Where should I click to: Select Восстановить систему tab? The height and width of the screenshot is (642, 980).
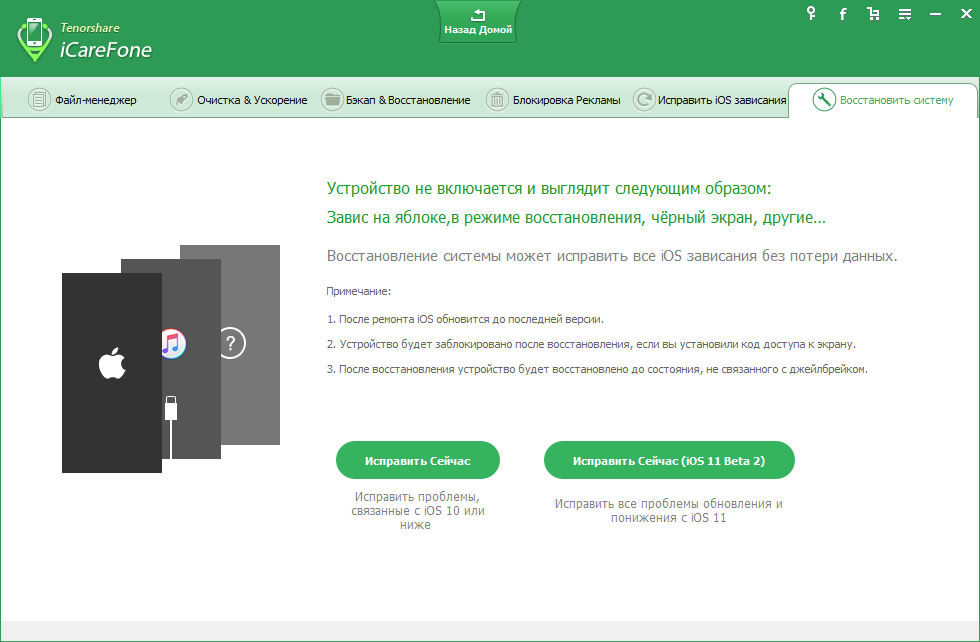click(x=882, y=100)
